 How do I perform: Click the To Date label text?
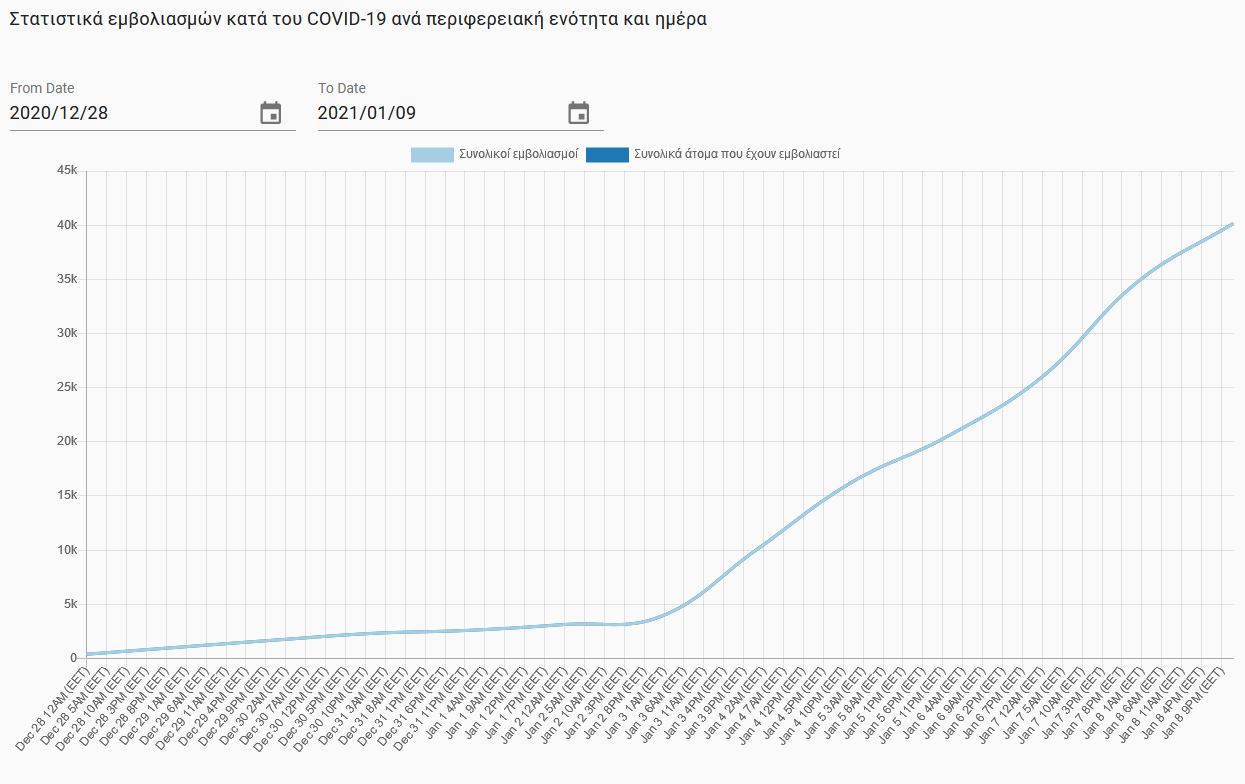point(342,88)
